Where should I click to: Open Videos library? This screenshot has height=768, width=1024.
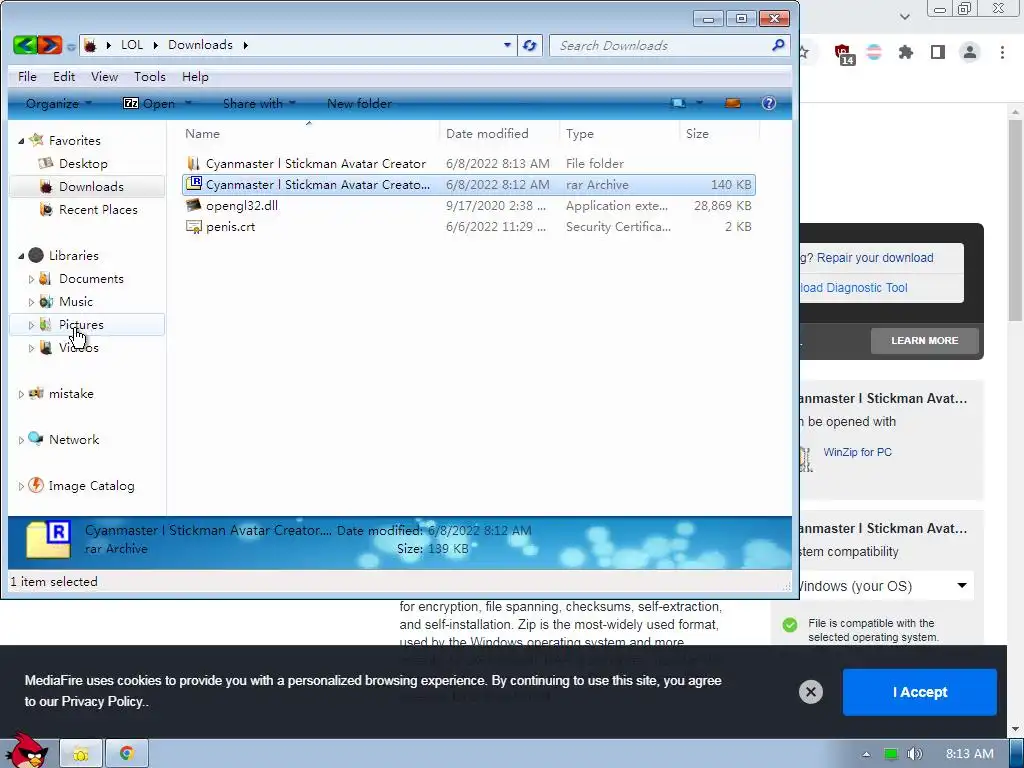(x=78, y=347)
